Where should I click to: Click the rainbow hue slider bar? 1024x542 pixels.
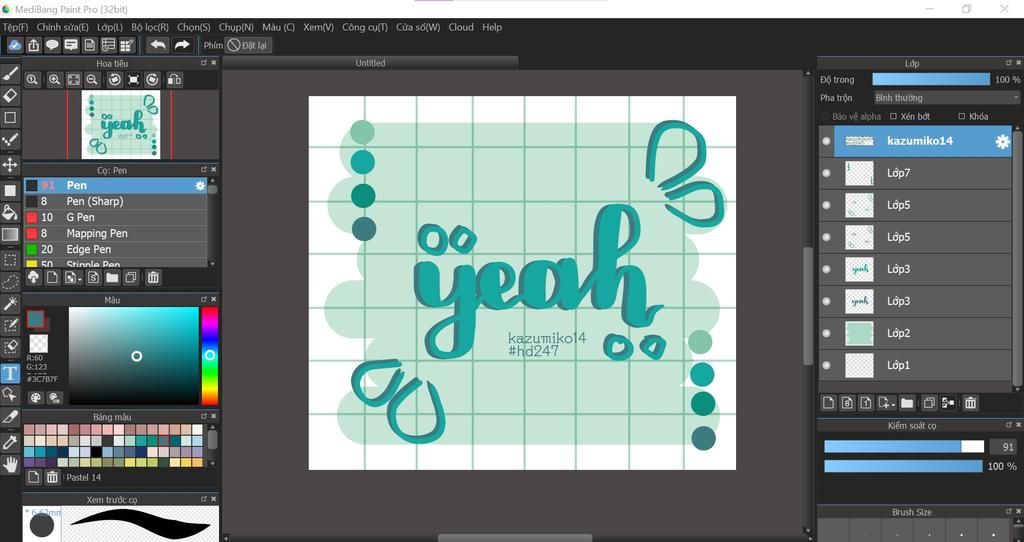[x=210, y=356]
